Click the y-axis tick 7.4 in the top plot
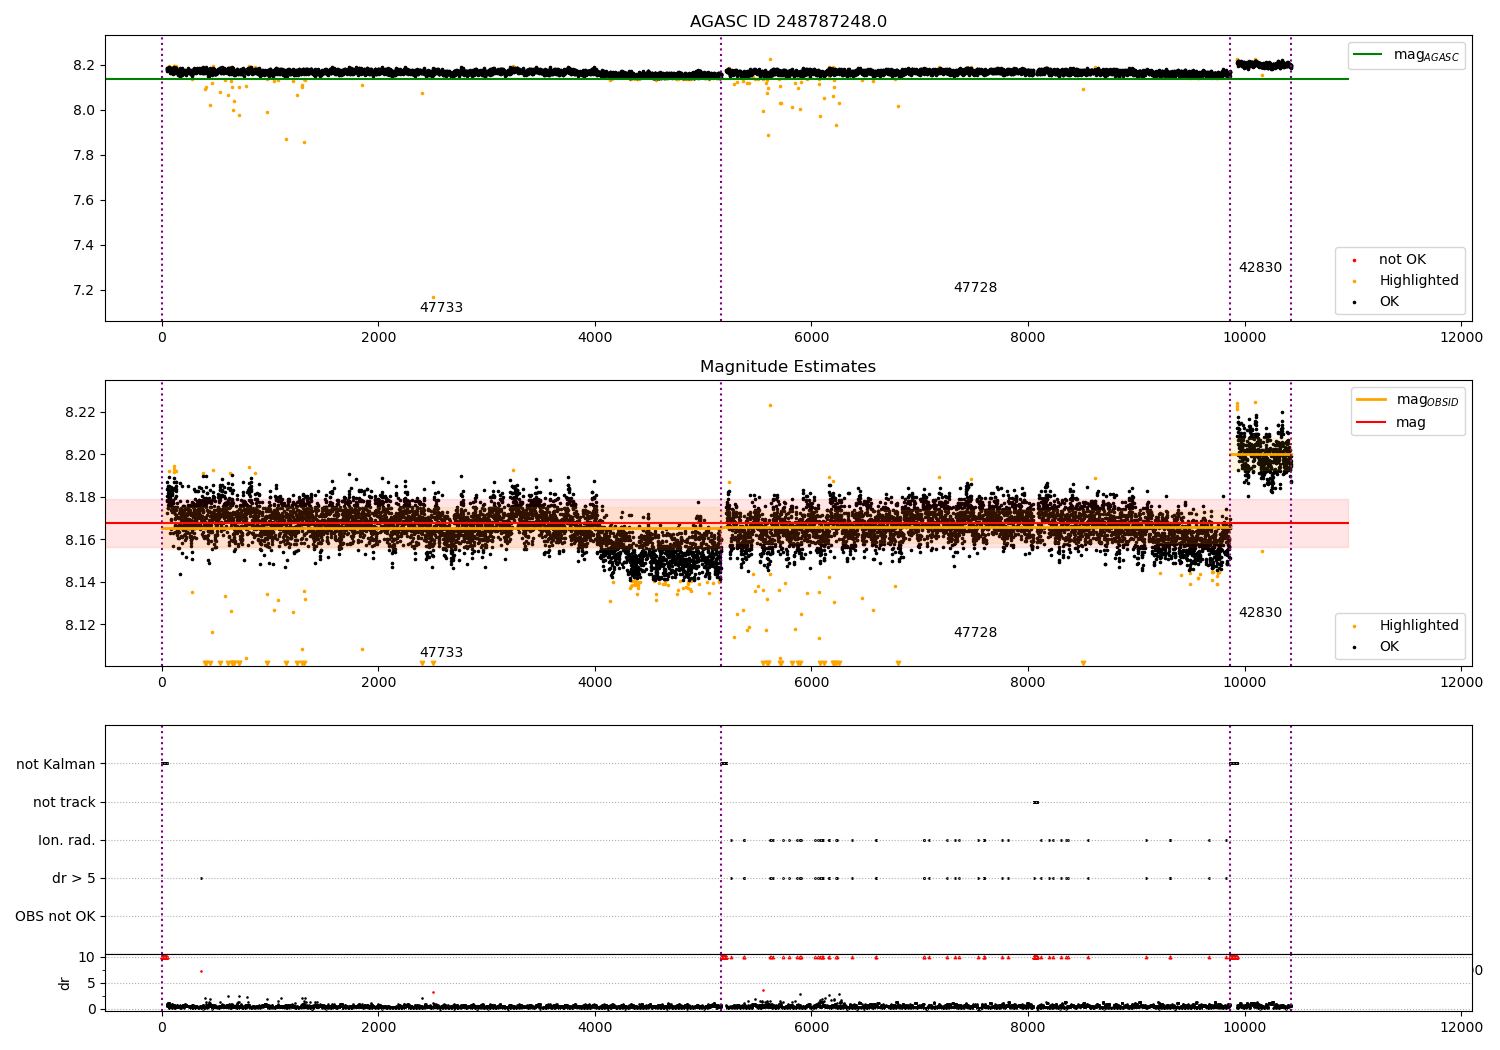1500x1050 pixels. (85, 245)
